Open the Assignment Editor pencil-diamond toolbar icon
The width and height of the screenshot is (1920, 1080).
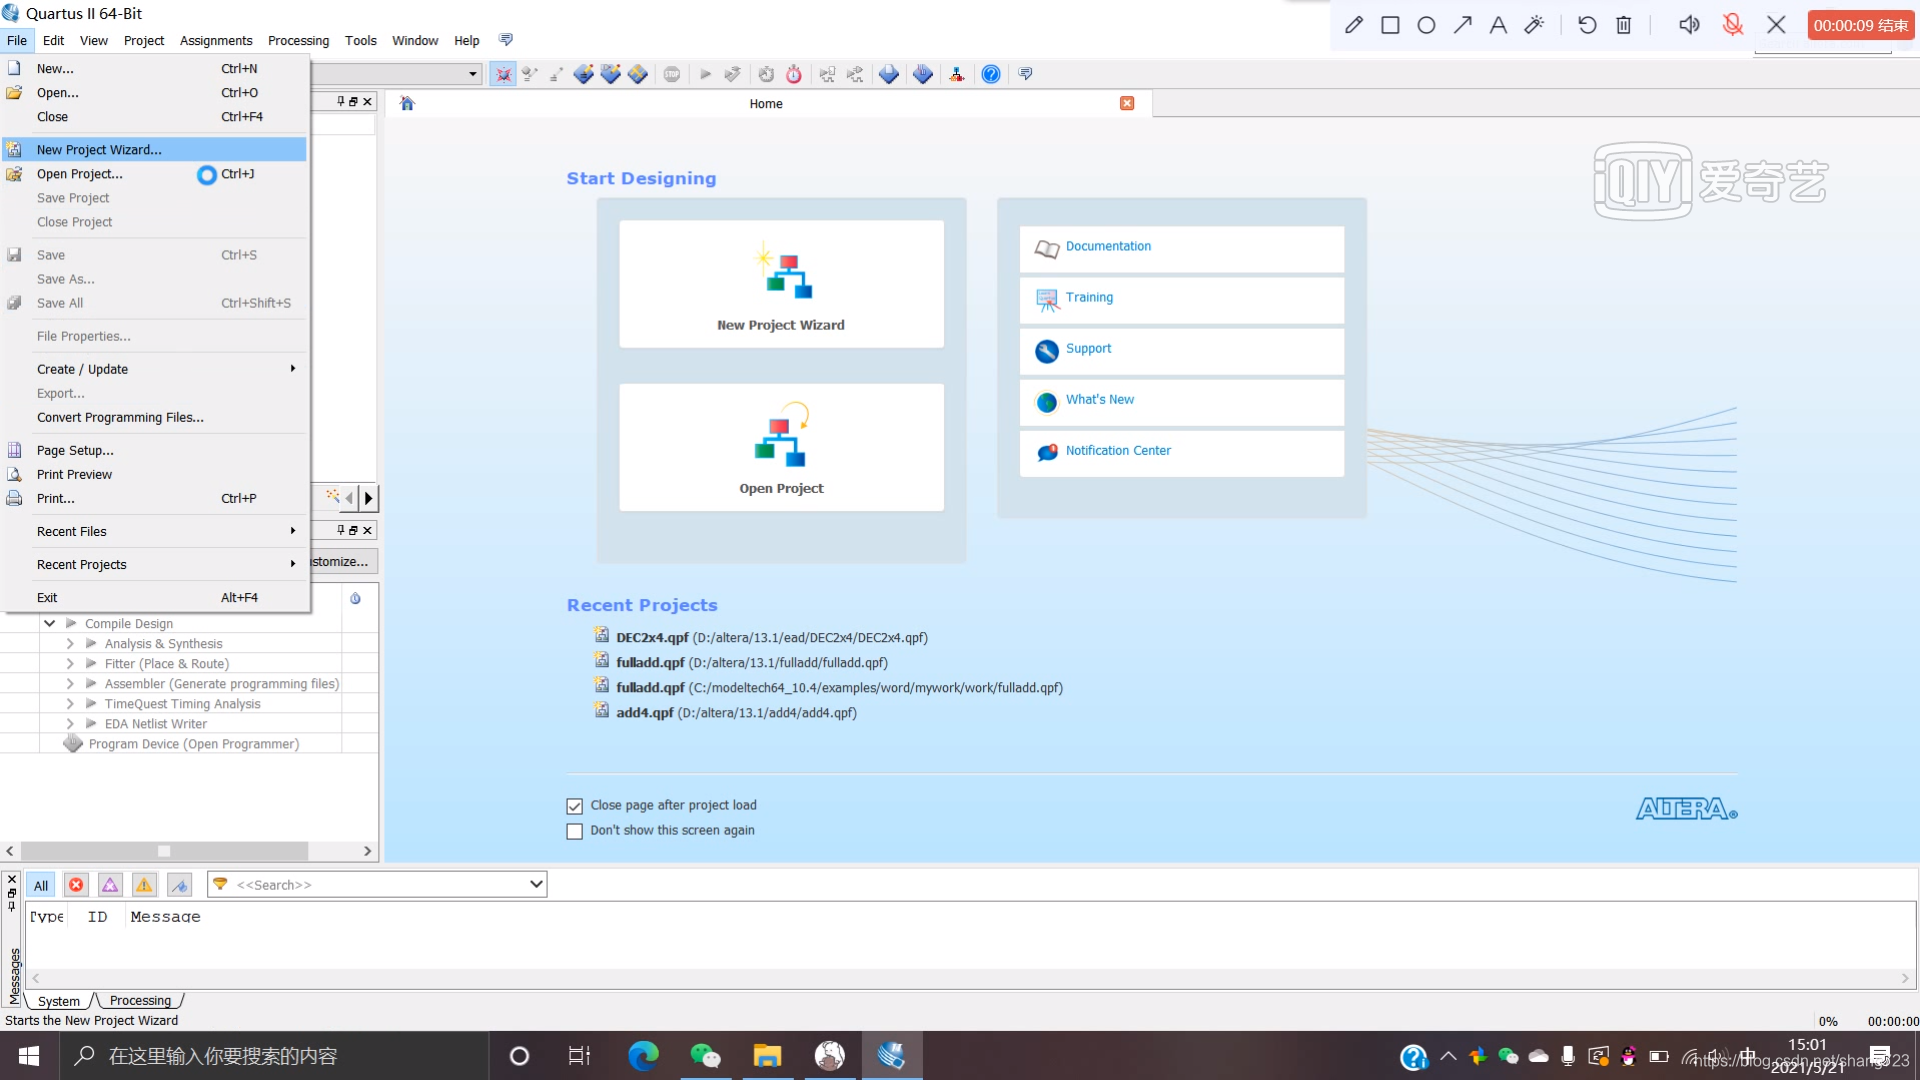coord(584,74)
